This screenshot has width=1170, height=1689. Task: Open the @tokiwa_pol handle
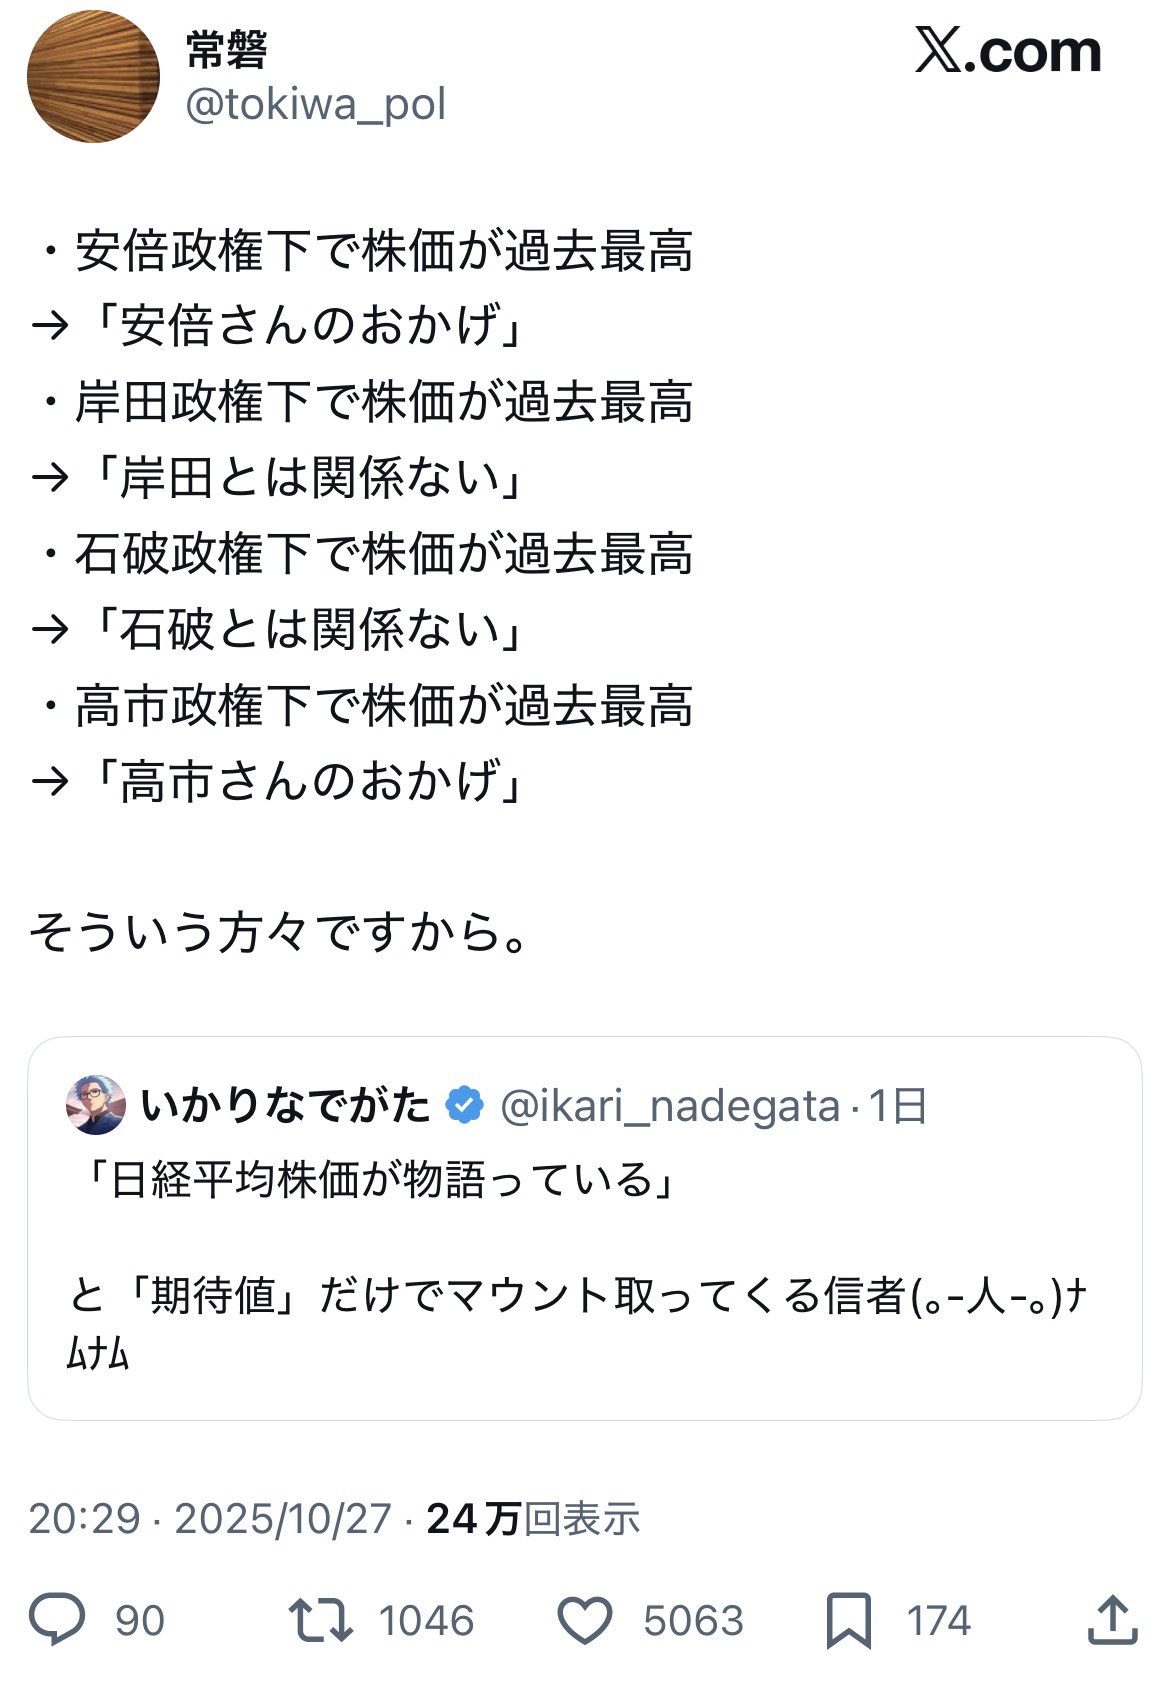pos(316,105)
